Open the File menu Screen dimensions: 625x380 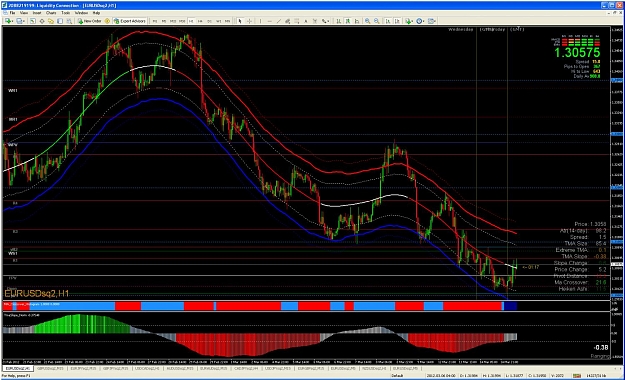[x=12, y=13]
